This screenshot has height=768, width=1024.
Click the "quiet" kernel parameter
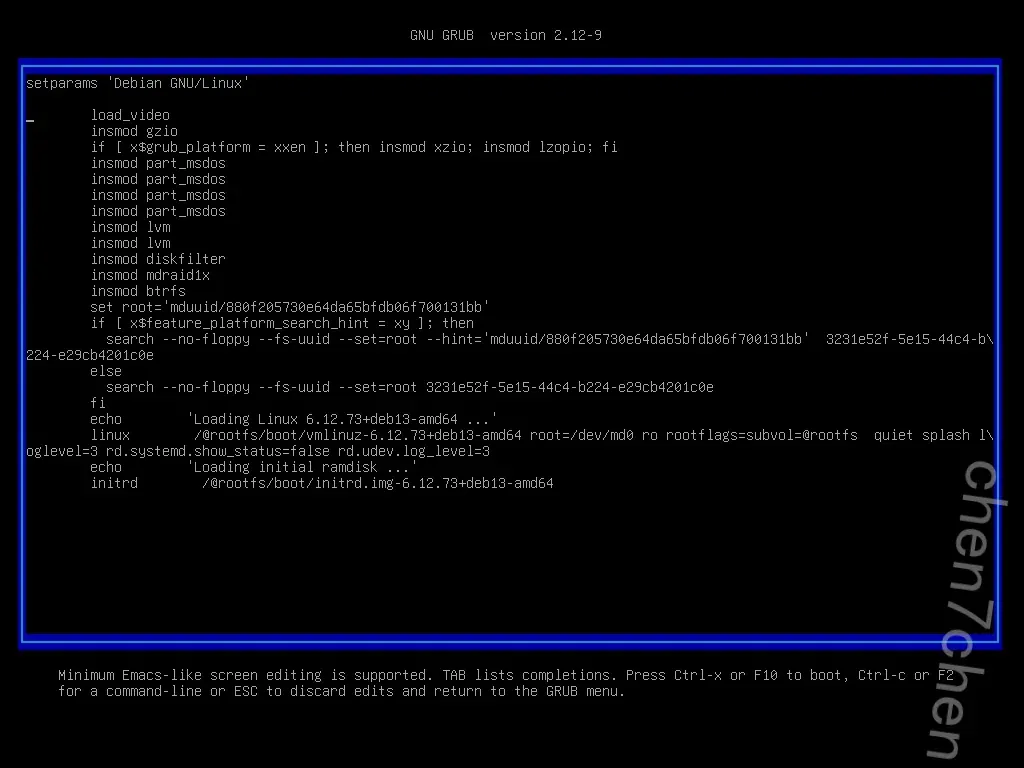(x=893, y=436)
